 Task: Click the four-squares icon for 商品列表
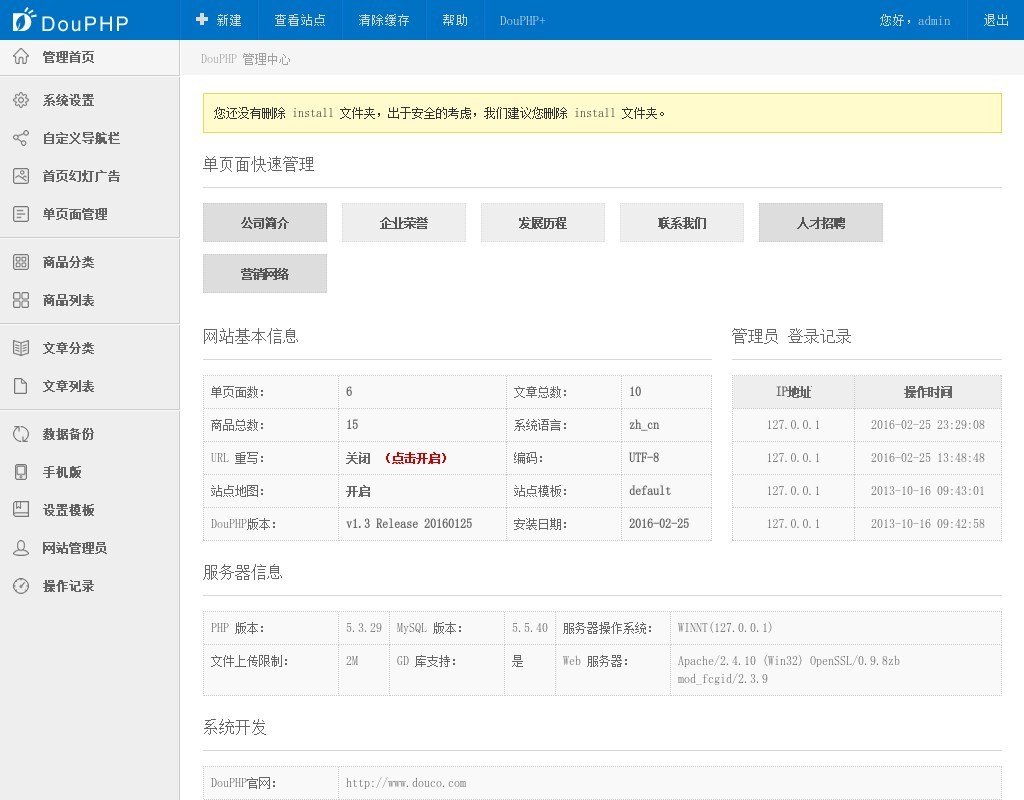coord(21,300)
